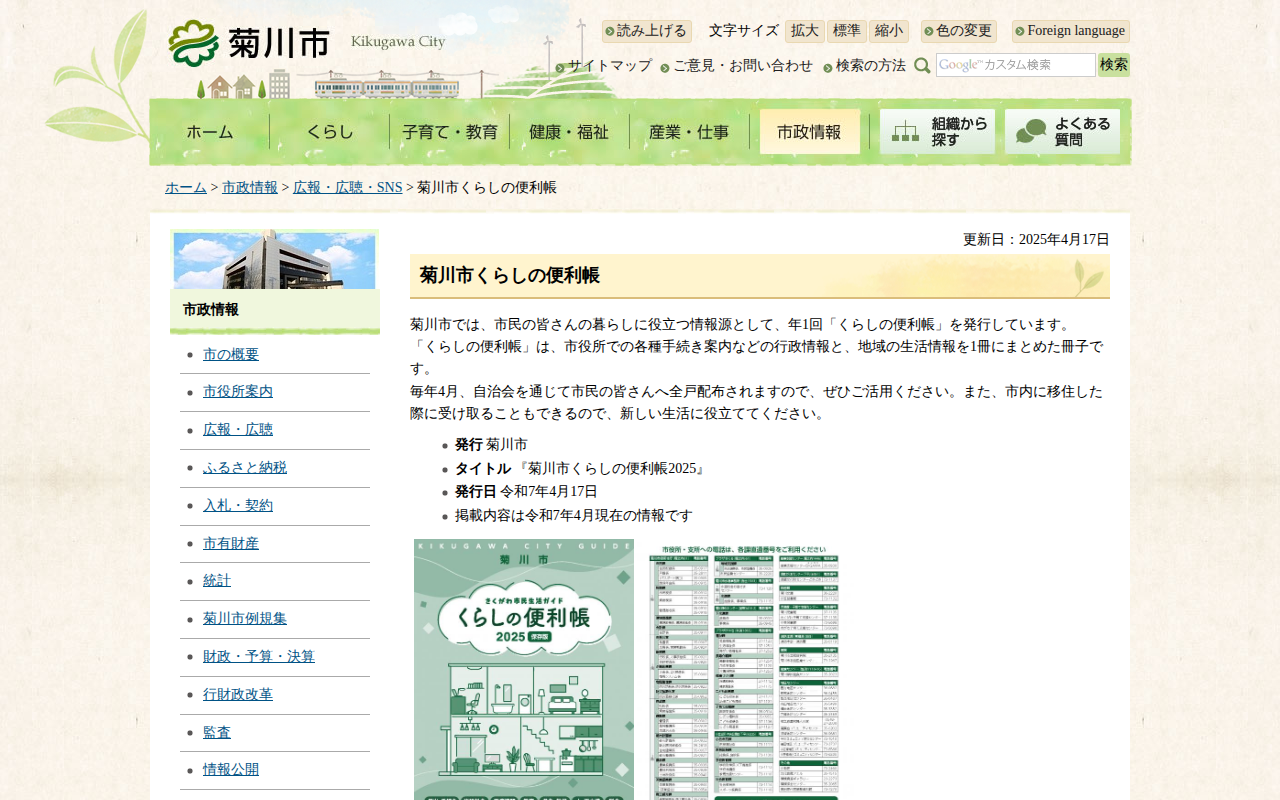The height and width of the screenshot is (800, 1280).
Task: Click 広報・広聴・SNS breadcrumb link
Action: click(x=348, y=188)
